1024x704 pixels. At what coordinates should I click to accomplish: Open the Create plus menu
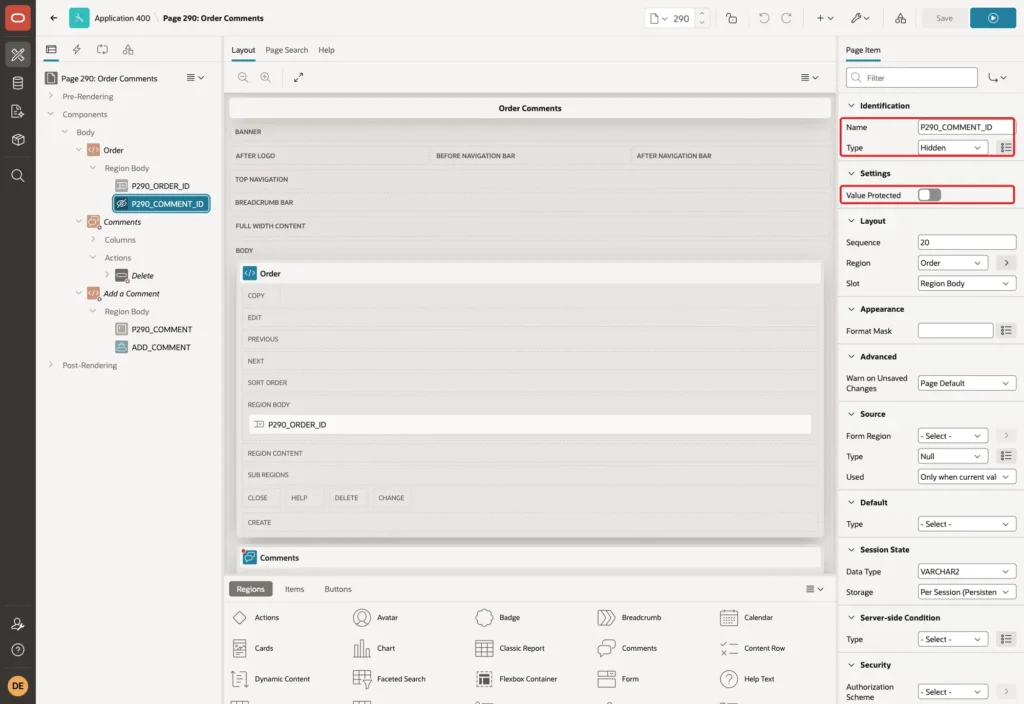click(x=825, y=18)
